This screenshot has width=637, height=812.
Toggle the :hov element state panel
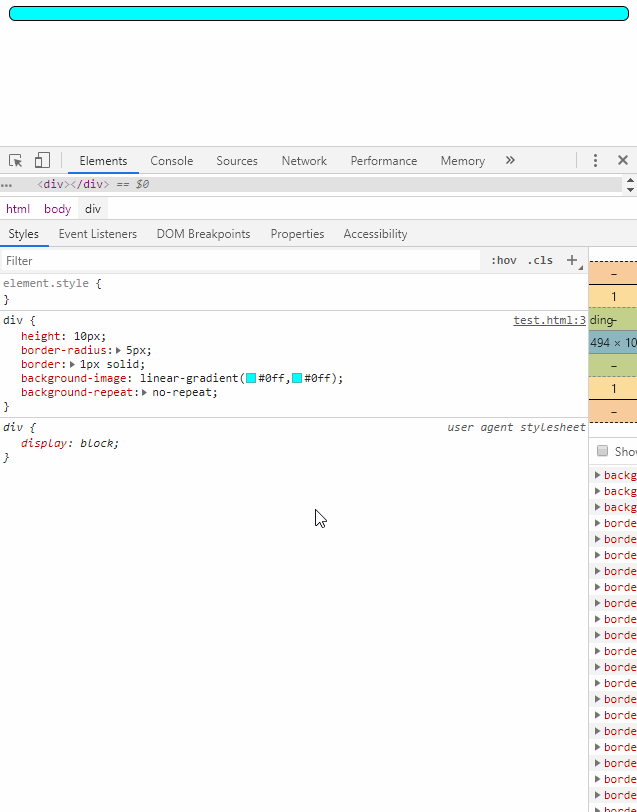pyautogui.click(x=503, y=261)
